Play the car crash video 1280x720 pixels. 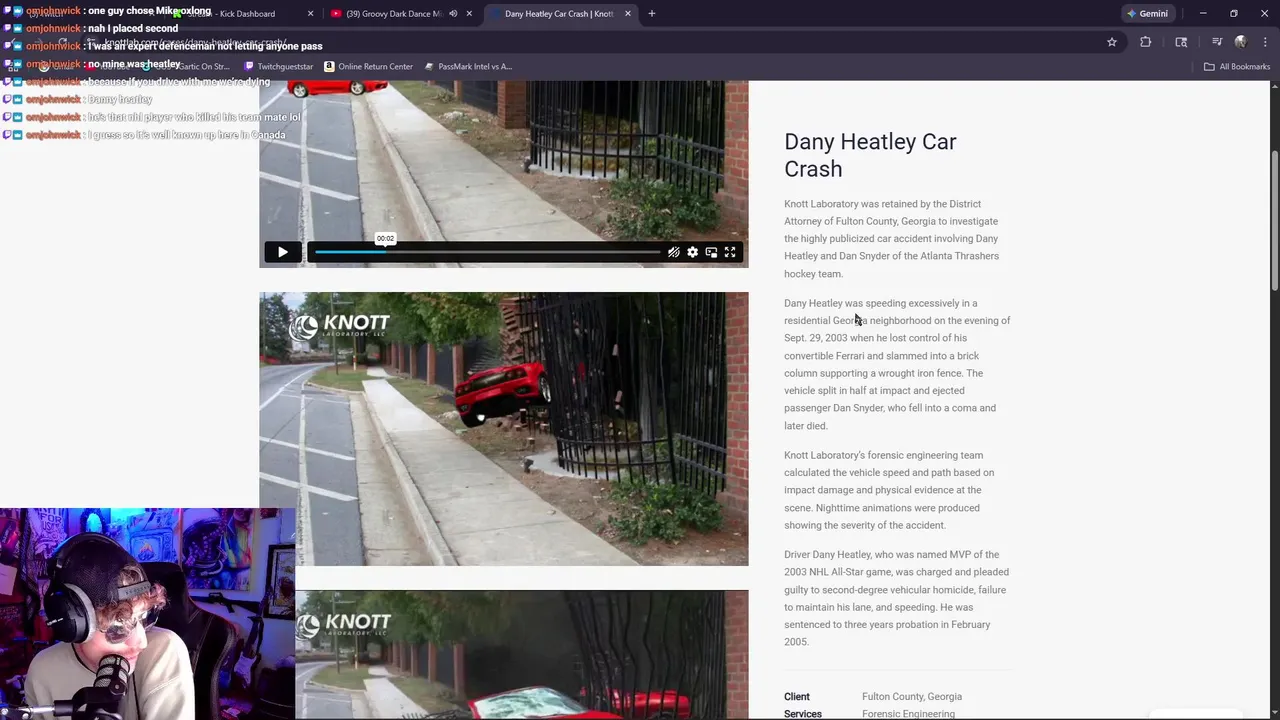point(282,253)
